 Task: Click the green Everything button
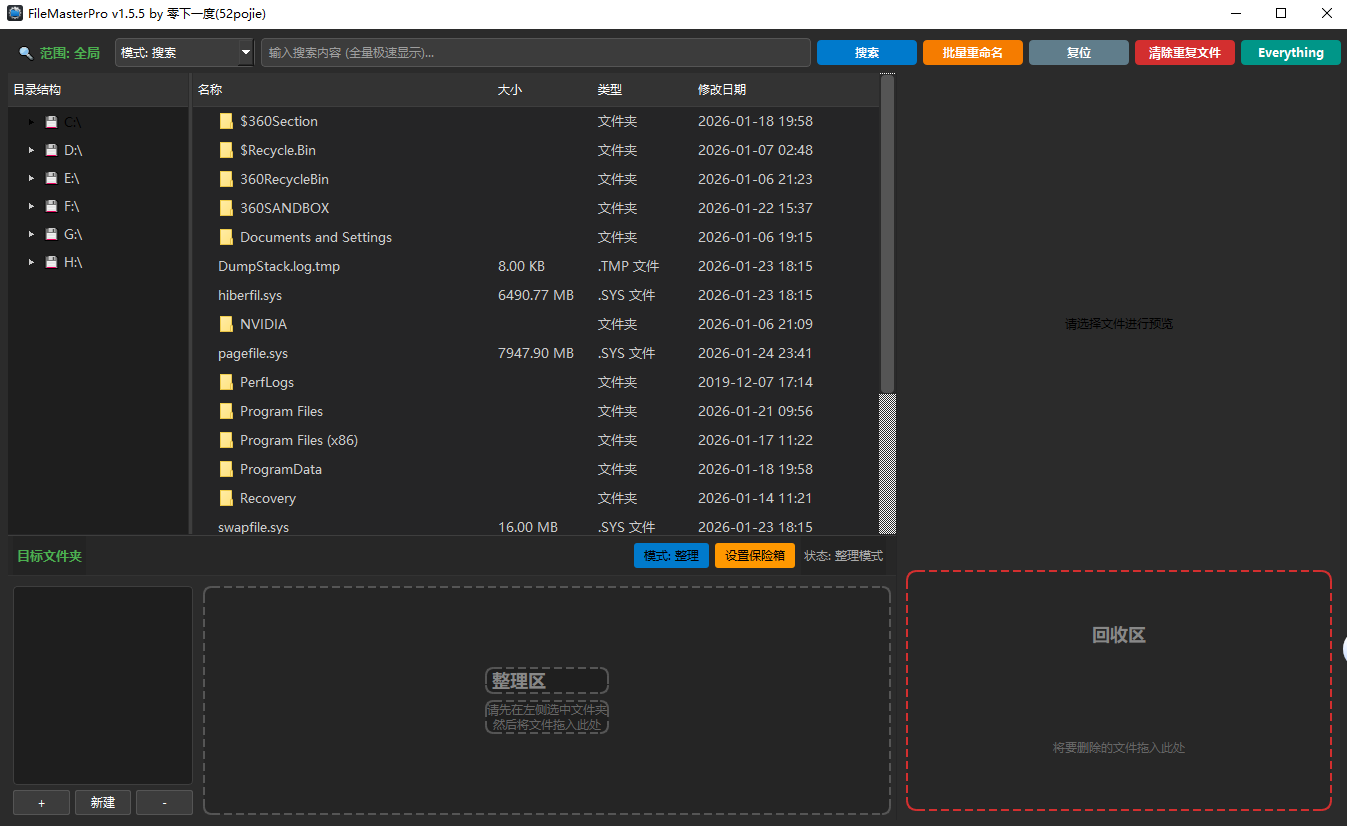1290,53
